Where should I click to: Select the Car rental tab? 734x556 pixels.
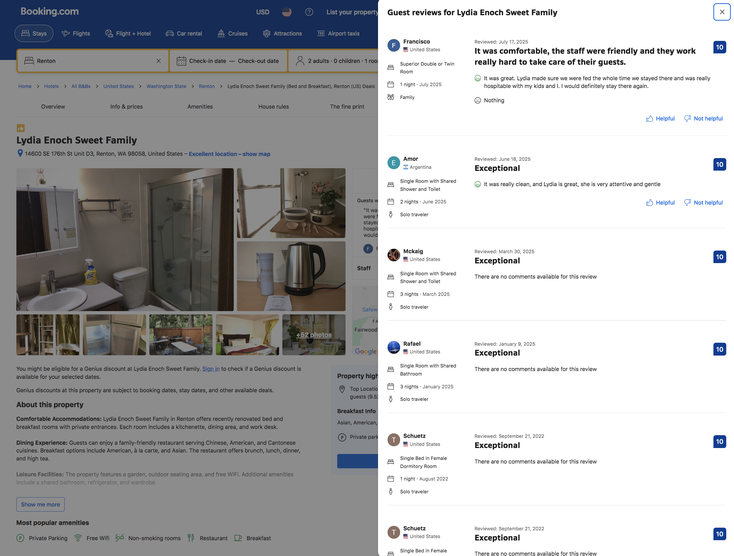pos(184,33)
